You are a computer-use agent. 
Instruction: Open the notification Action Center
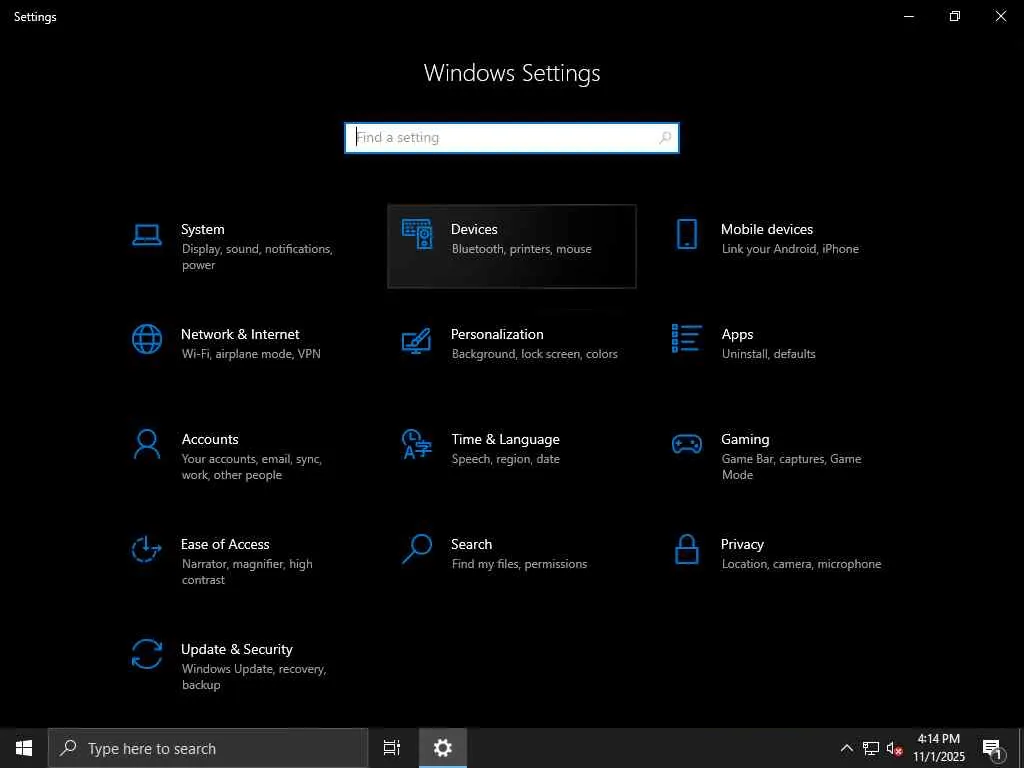coord(992,749)
